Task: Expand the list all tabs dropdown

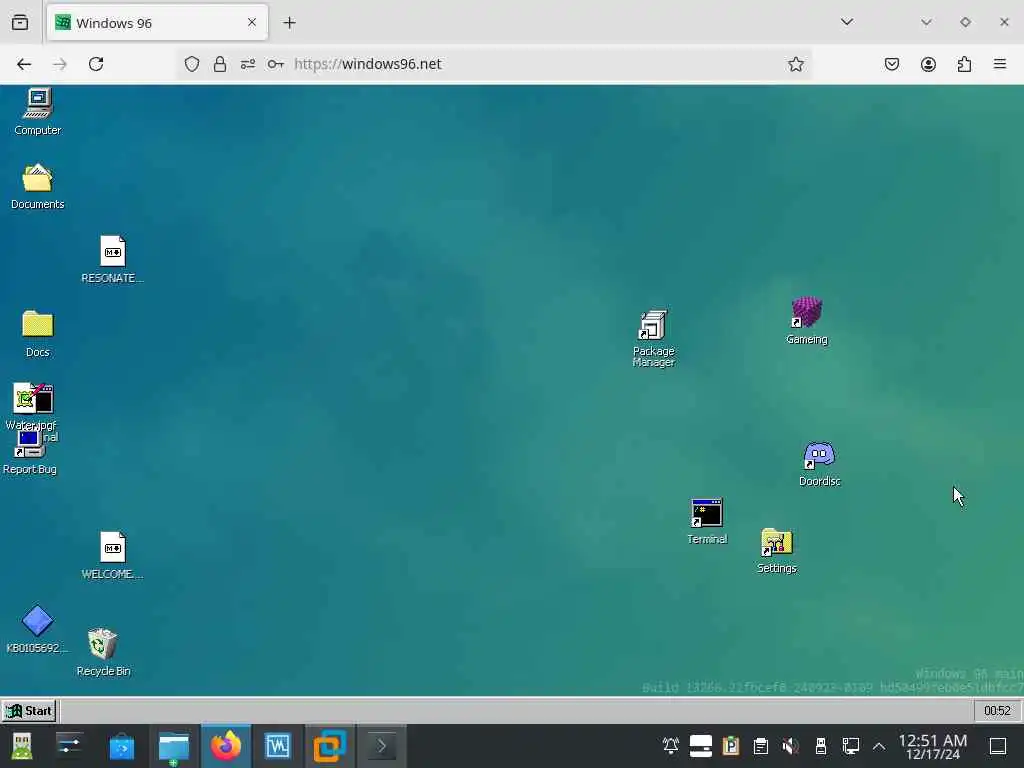Action: pos(847,22)
